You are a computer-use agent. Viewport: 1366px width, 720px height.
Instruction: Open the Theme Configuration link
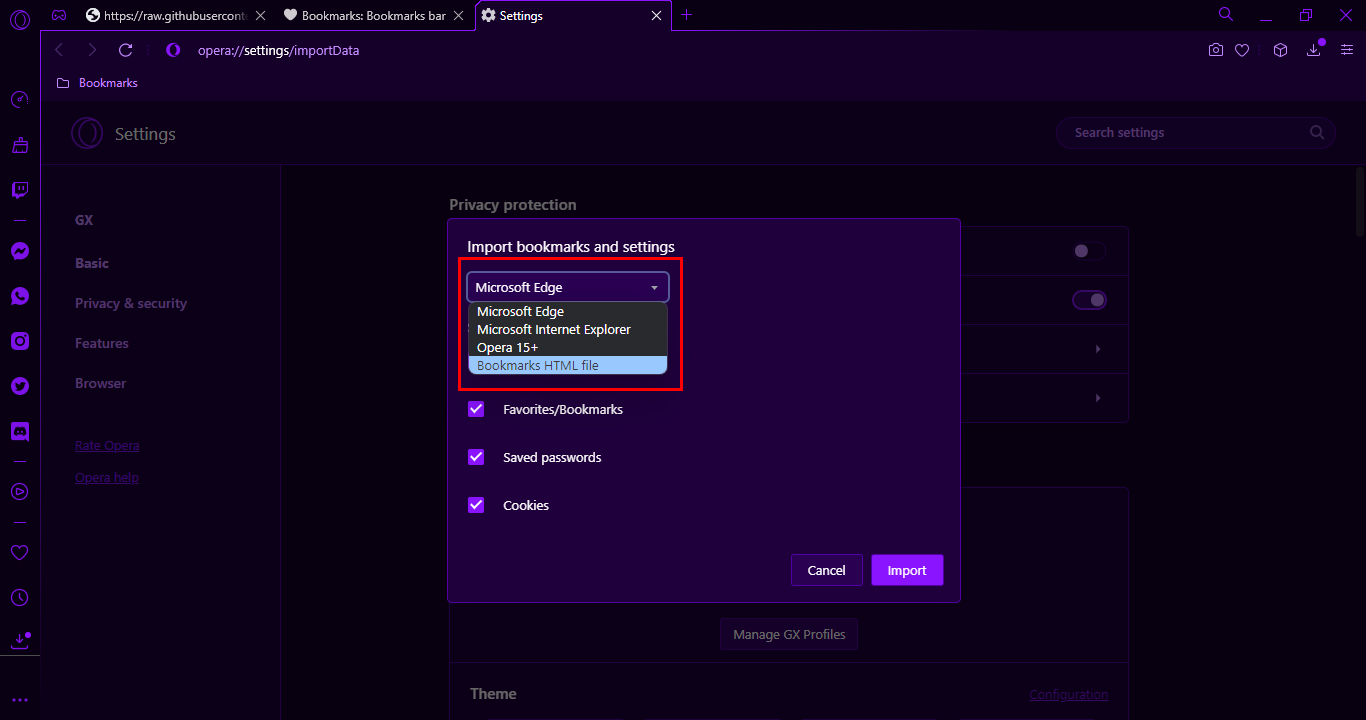click(x=1069, y=695)
